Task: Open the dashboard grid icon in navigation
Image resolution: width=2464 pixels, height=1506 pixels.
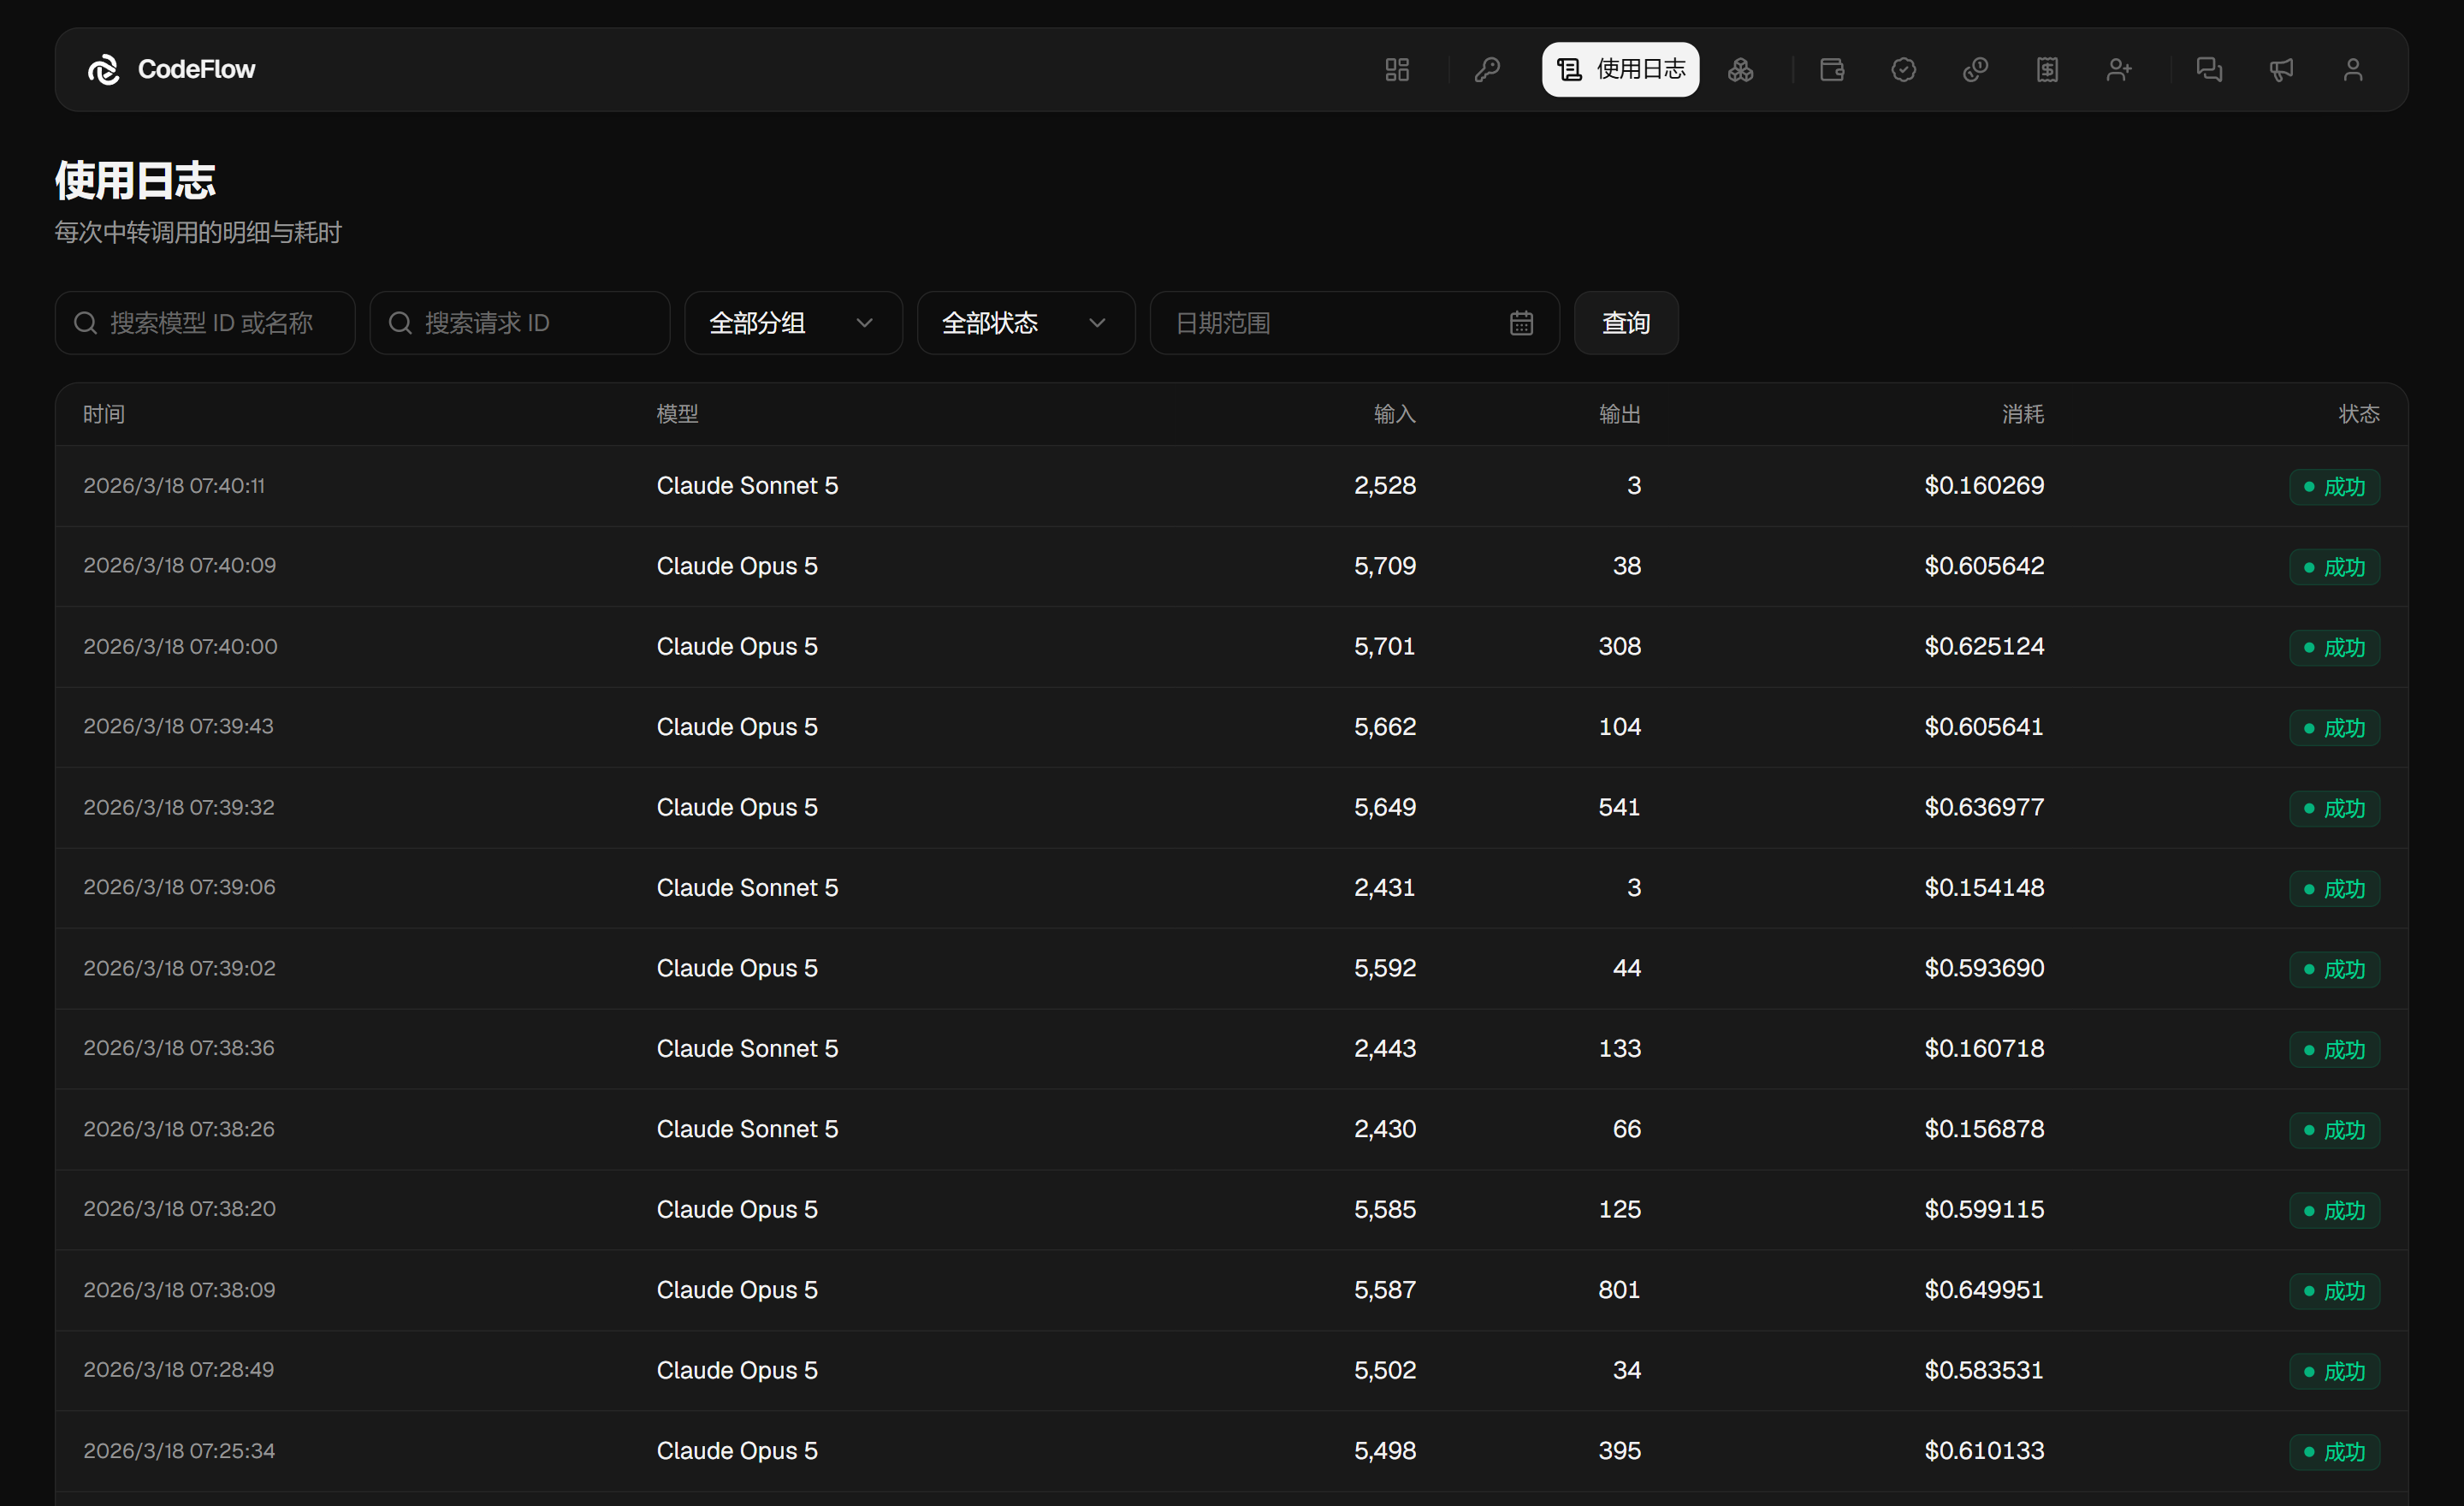Action: [1397, 69]
